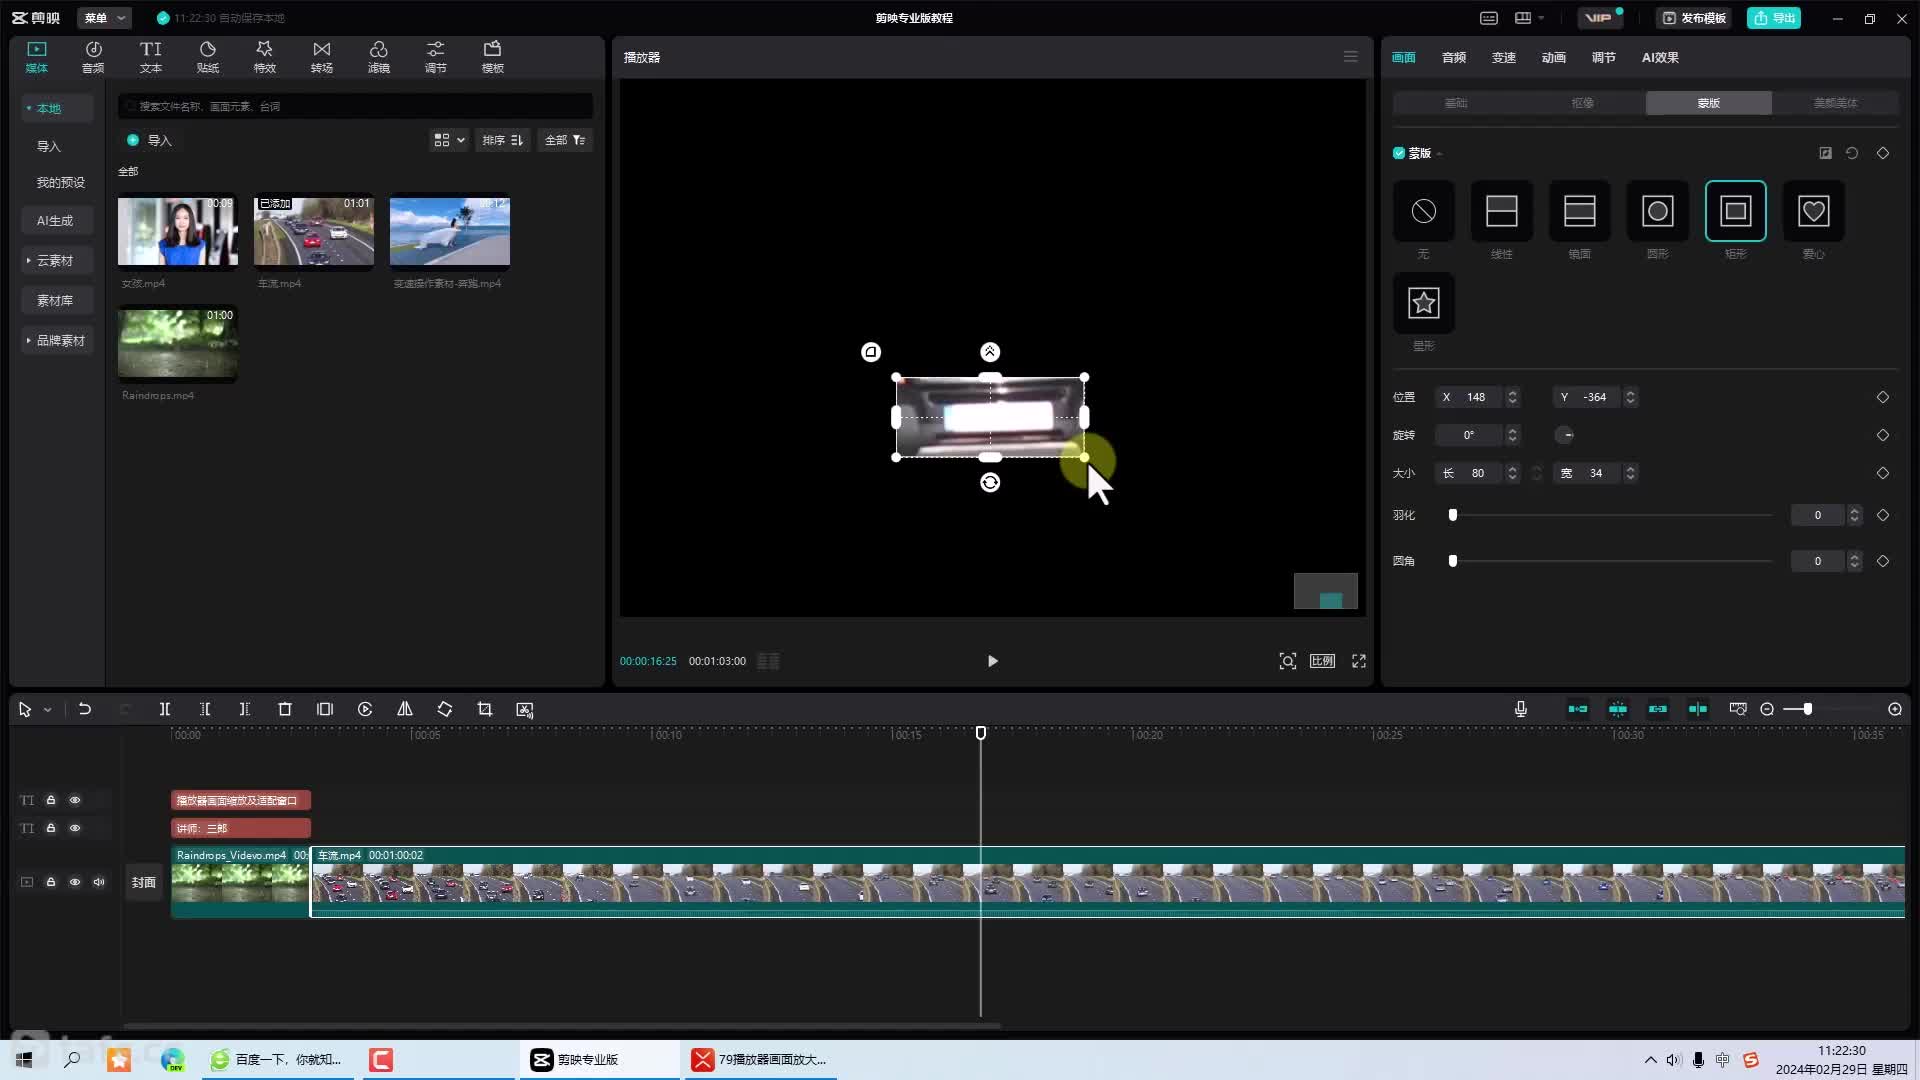The image size is (1920, 1080).
Task: Open the 文本 (Text) tool
Action: coord(150,57)
